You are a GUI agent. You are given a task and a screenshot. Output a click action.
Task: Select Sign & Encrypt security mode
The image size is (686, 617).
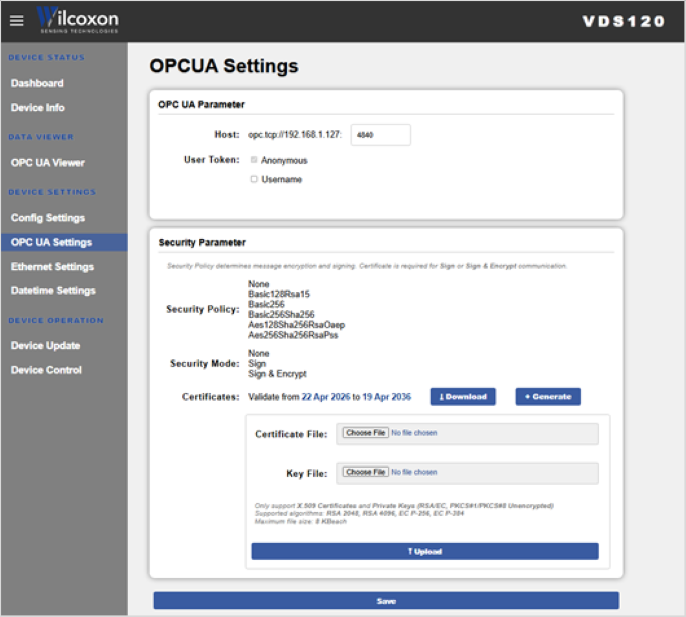coord(277,374)
